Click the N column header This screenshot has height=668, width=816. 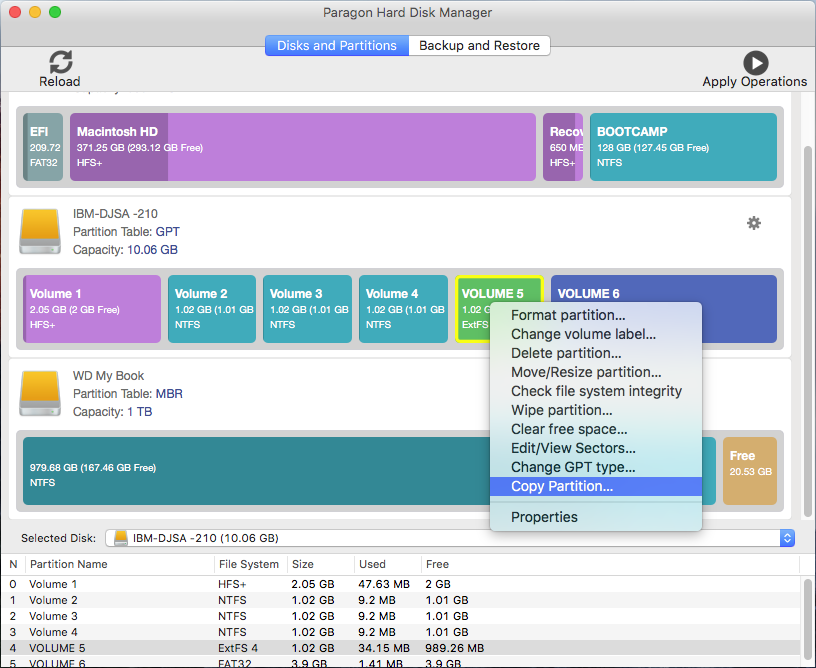[14, 564]
